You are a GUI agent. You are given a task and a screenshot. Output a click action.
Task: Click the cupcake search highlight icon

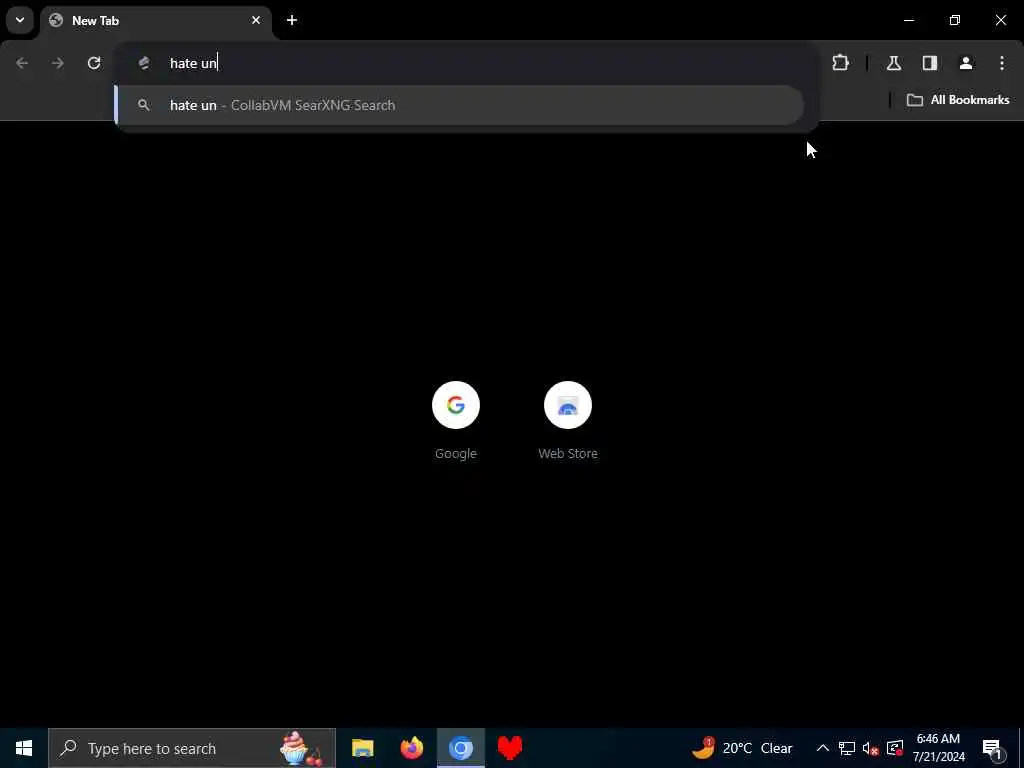[301, 748]
